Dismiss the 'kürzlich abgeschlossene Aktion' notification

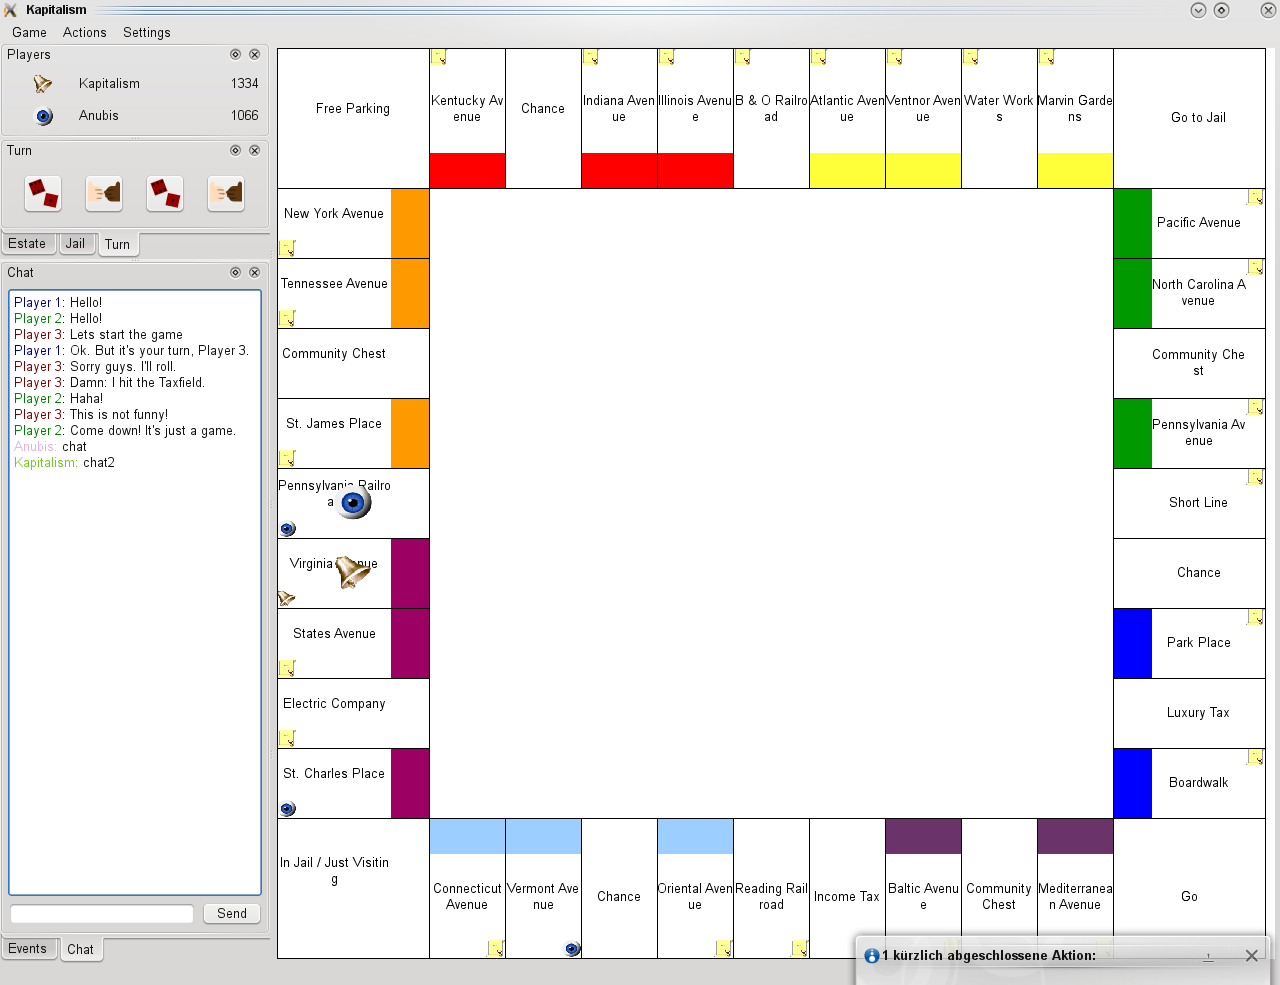point(1251,956)
